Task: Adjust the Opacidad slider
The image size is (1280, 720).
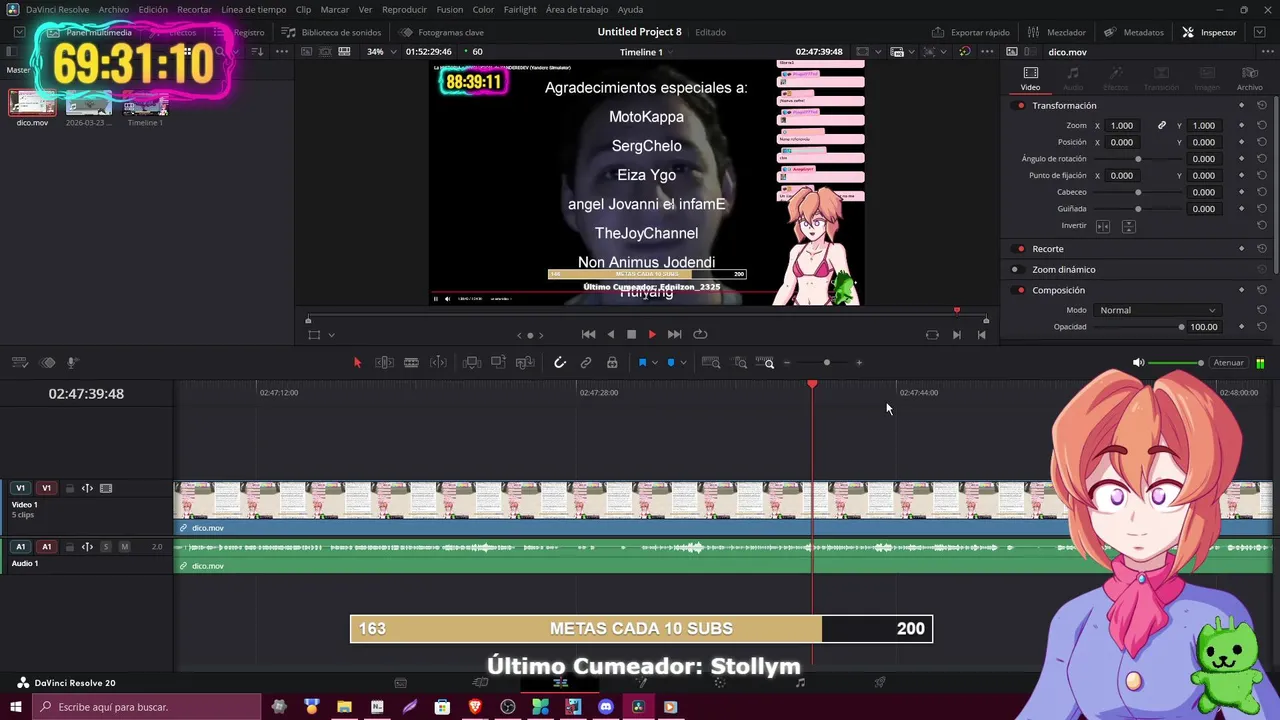Action: coord(1138,327)
